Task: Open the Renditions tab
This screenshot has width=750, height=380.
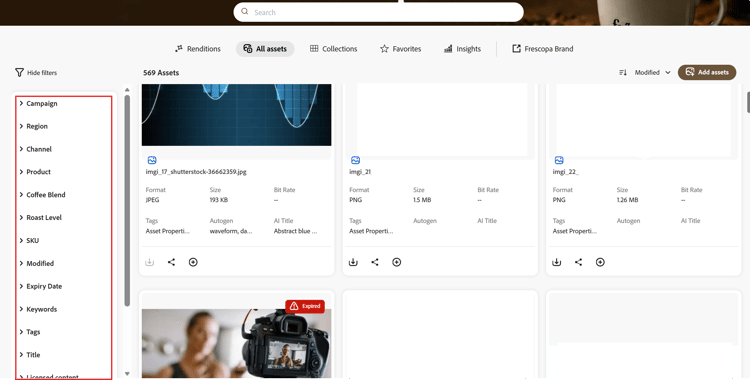Action: pos(198,49)
